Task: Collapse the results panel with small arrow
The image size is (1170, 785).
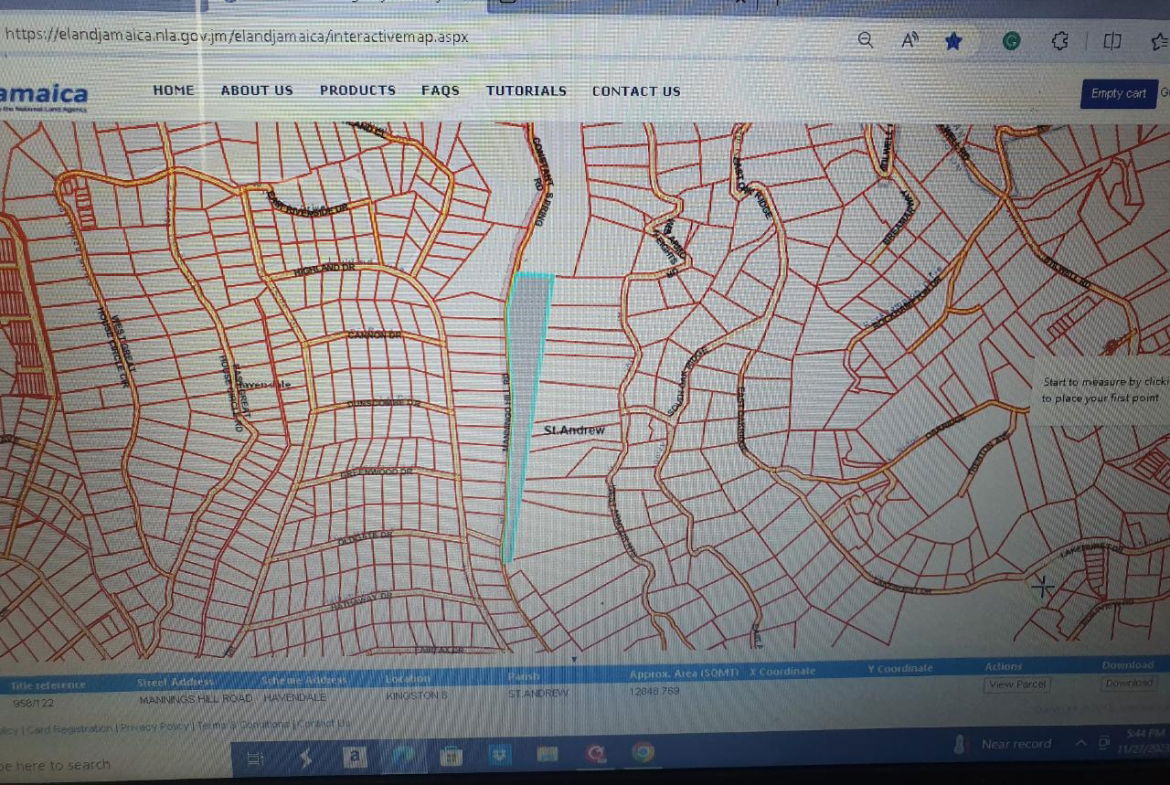Action: pyautogui.click(x=574, y=660)
